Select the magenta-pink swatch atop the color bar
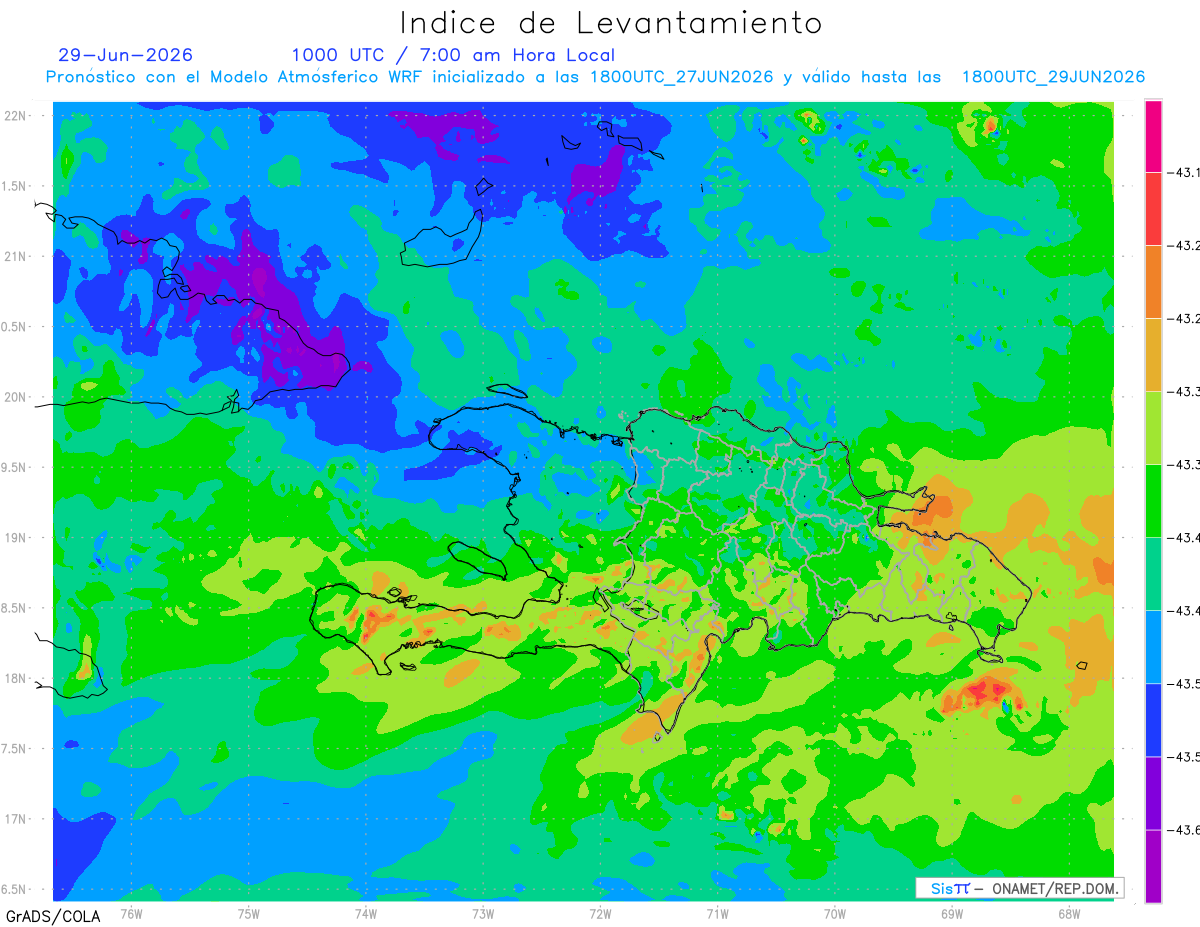 click(x=1153, y=136)
